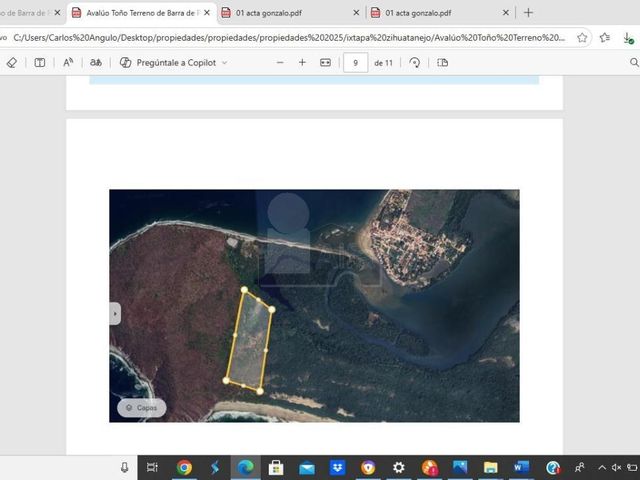The image size is (640, 480).
Task: Activate the read aloud icon
Action: pyautogui.click(x=68, y=63)
